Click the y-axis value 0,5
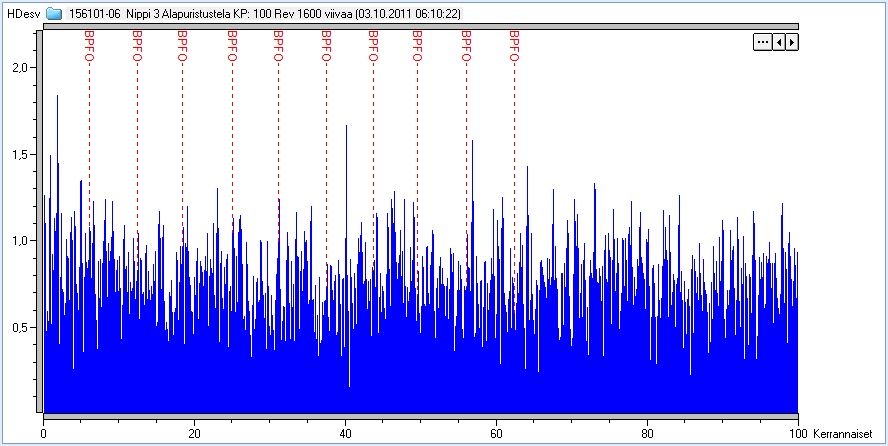The width and height of the screenshot is (888, 446). point(20,327)
